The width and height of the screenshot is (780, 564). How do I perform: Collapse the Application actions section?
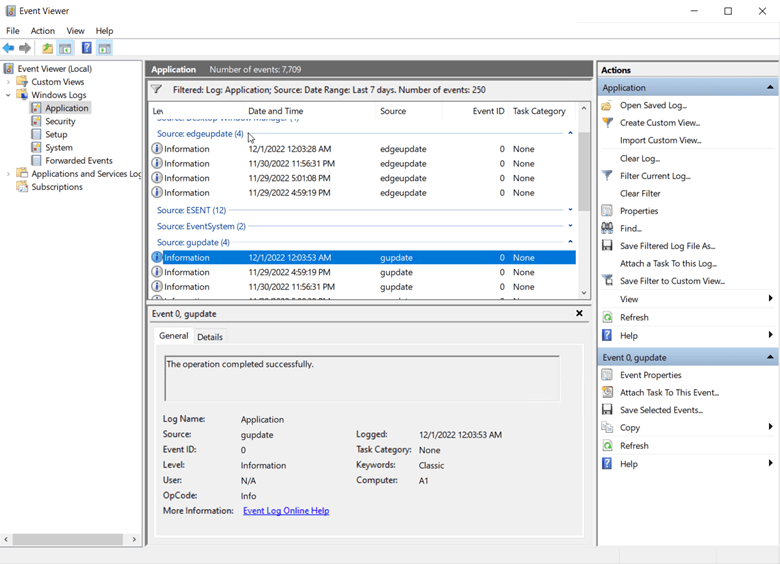pyautogui.click(x=770, y=88)
